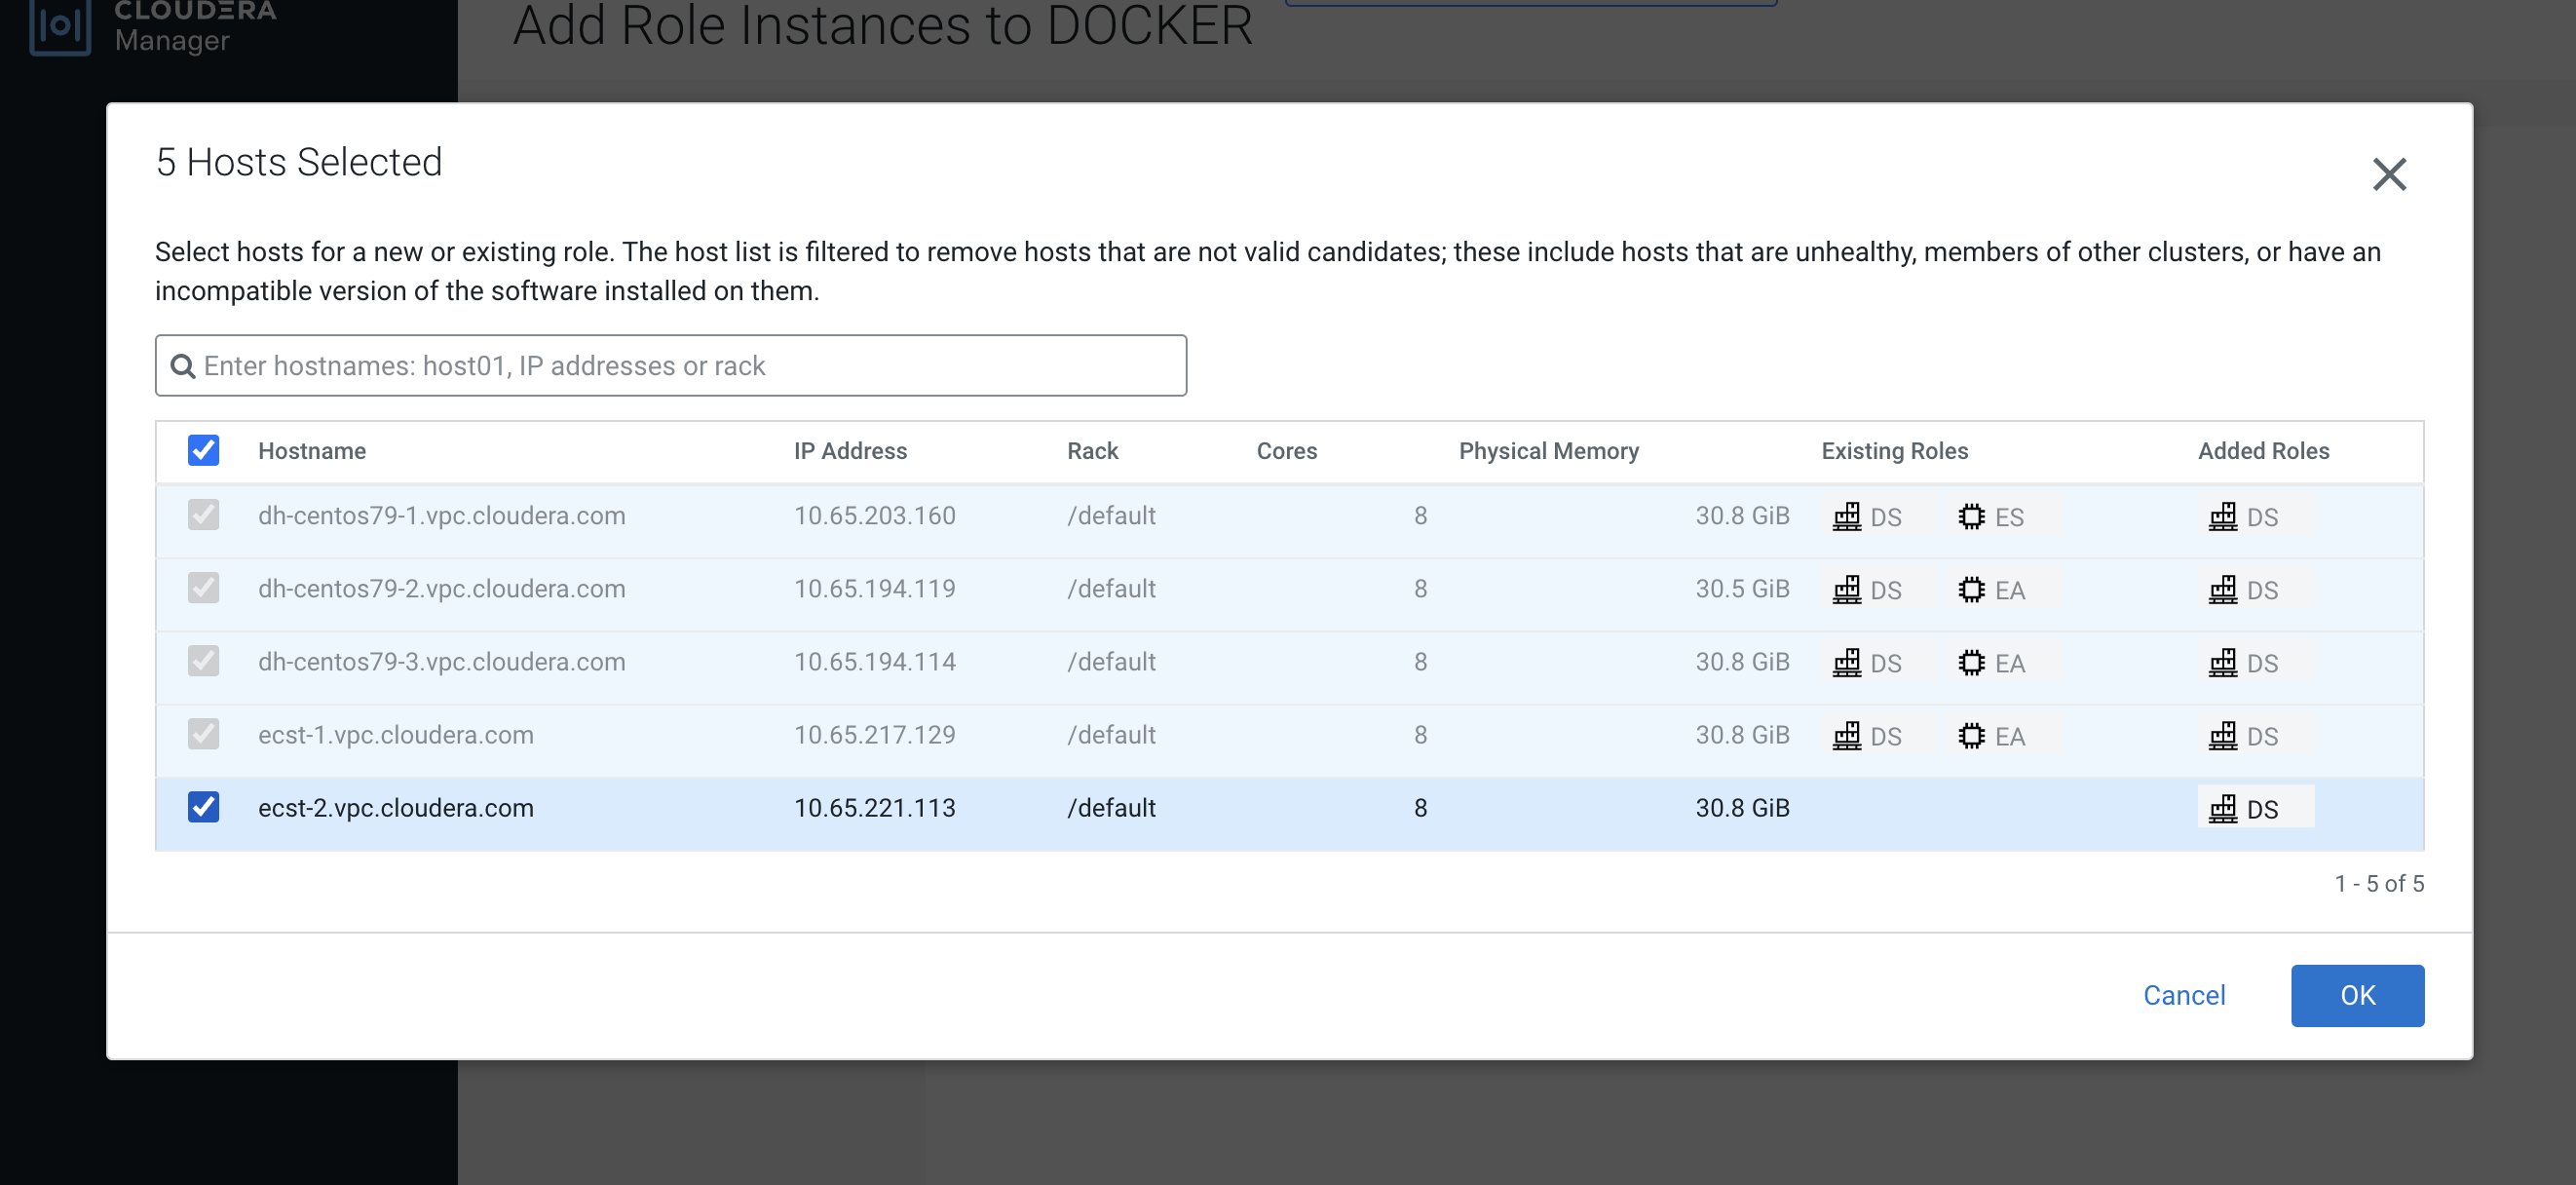Click the added DS role icon for ecst-2
Screen dimensions: 2576x1185
[x=2222, y=808]
